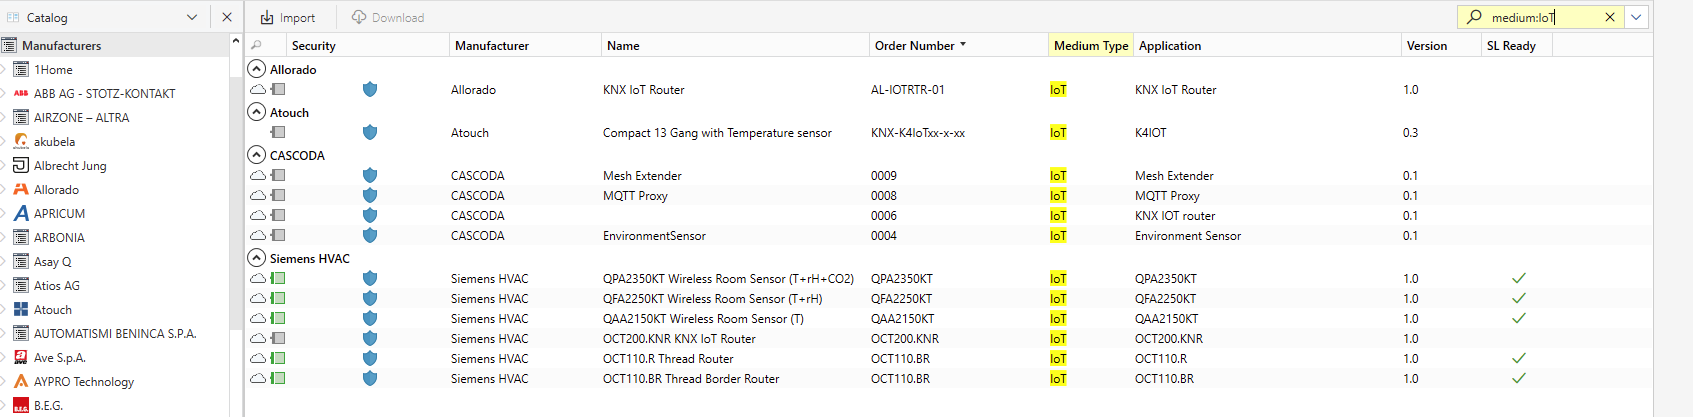Click the Environment Sensor application cell
This screenshot has height=417, width=1693.
point(1187,235)
